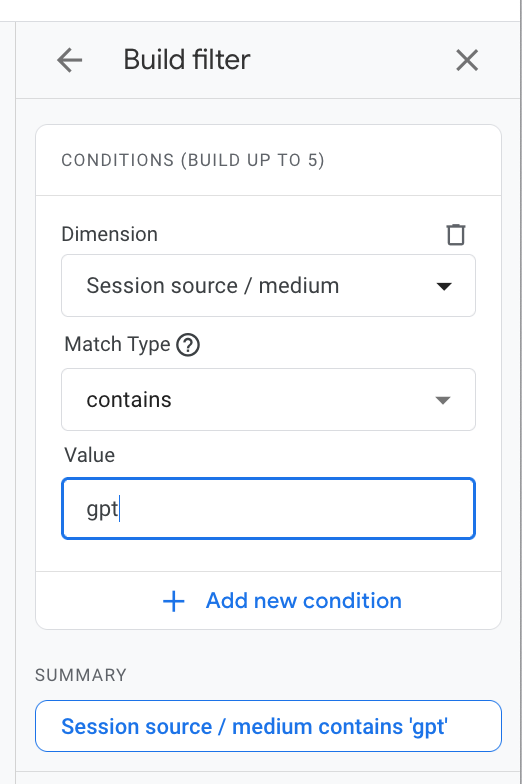The height and width of the screenshot is (784, 522).
Task: Click the Value field label
Action: tap(90, 455)
